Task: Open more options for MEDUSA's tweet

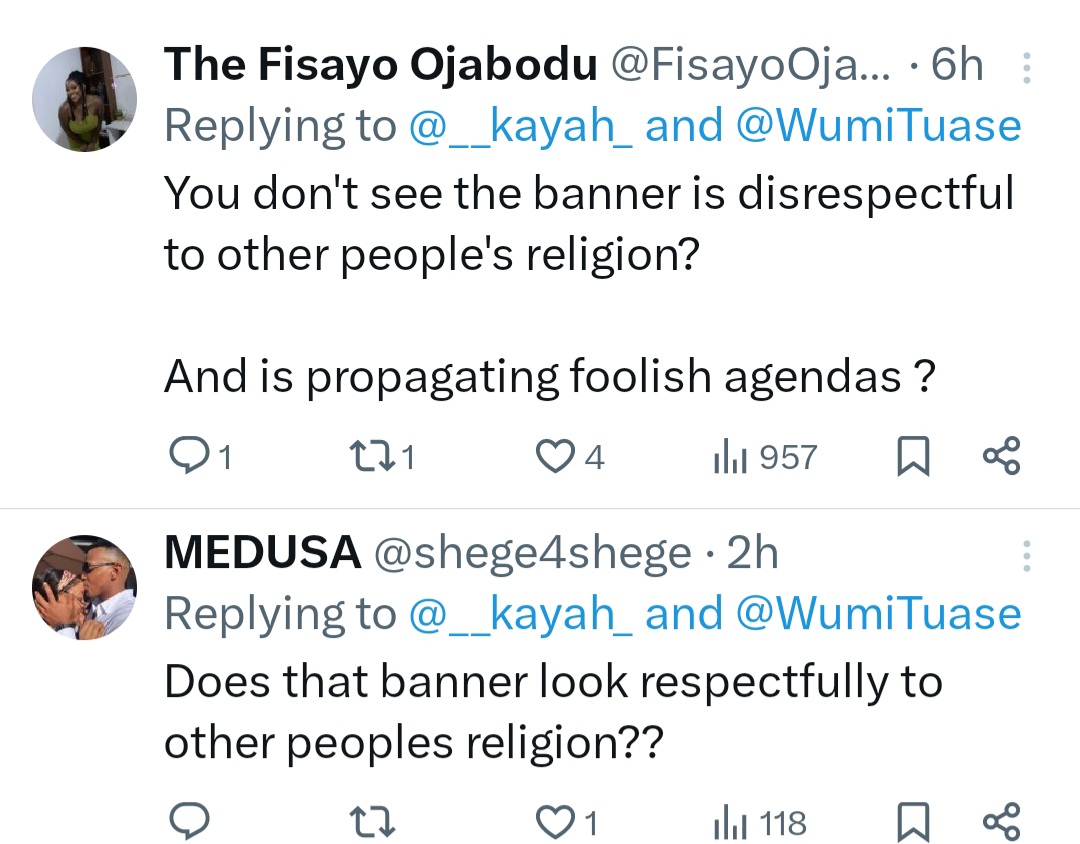Action: [x=1026, y=556]
